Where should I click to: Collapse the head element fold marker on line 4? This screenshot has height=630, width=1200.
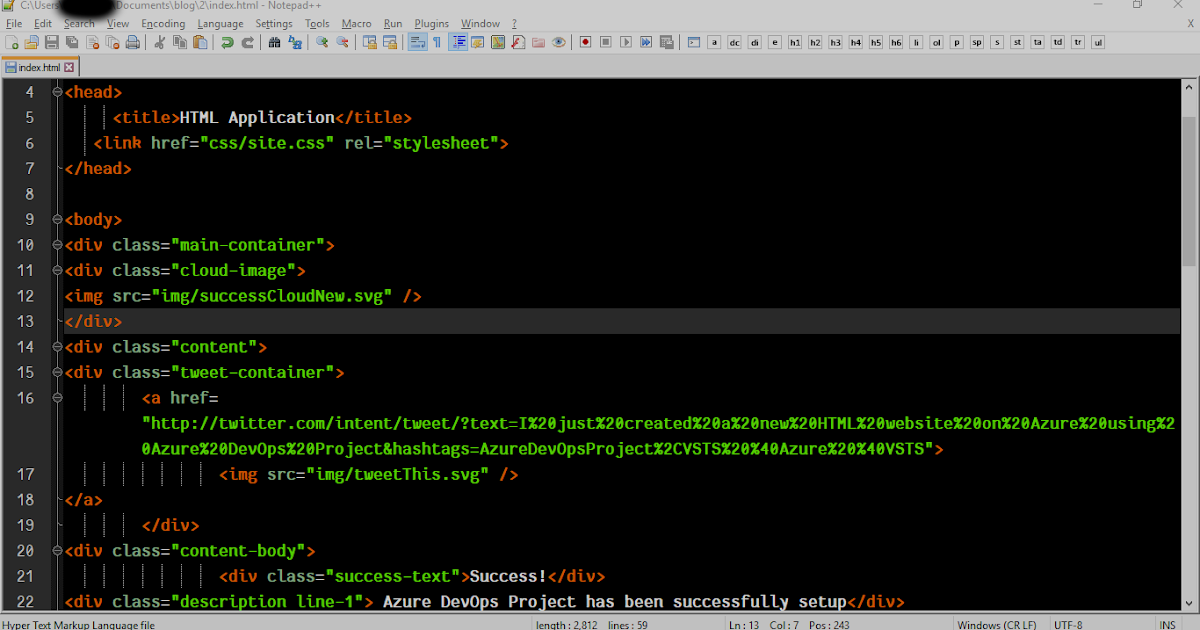[57, 91]
